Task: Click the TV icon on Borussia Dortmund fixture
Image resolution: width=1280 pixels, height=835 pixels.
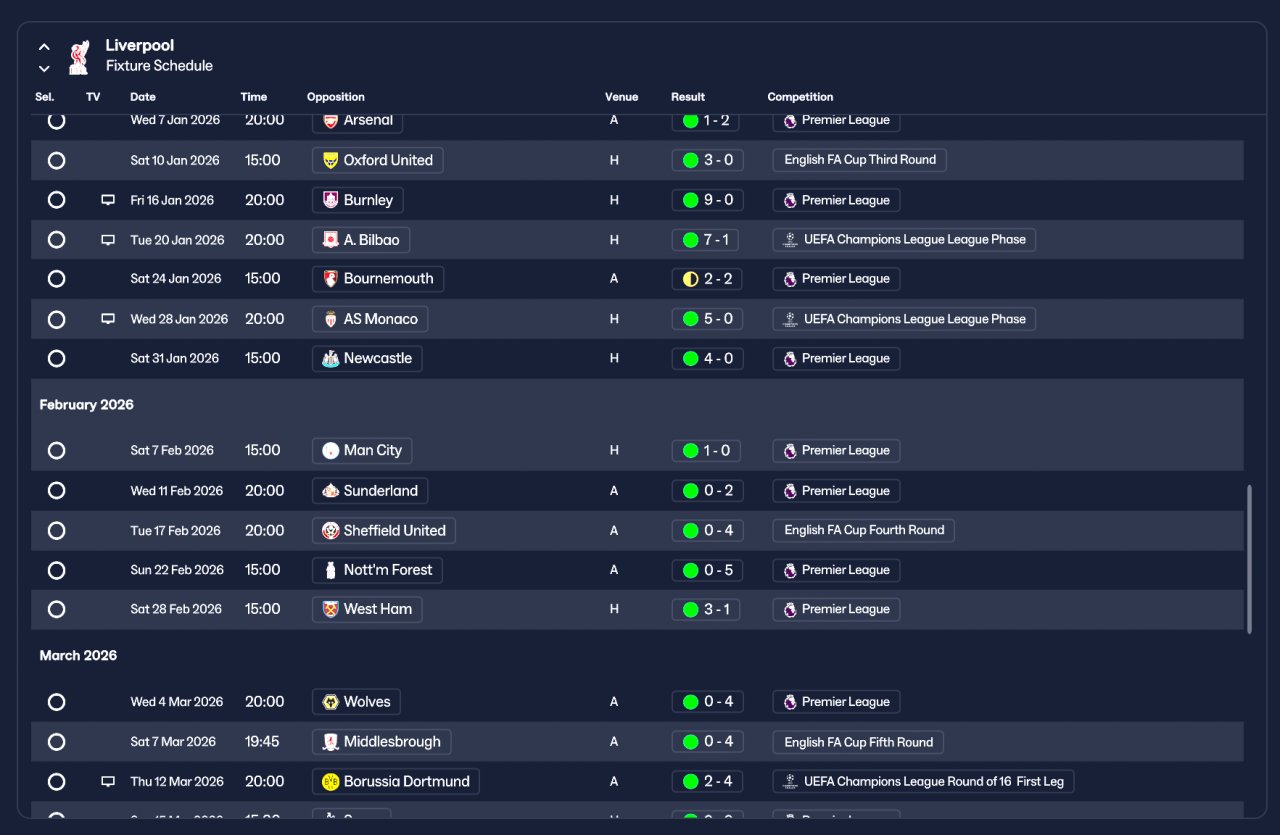Action: (x=108, y=782)
